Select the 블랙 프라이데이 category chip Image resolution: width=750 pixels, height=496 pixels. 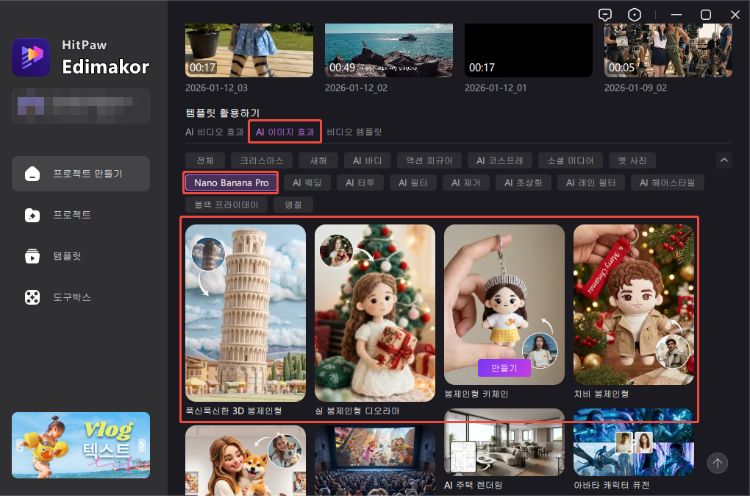(x=226, y=205)
